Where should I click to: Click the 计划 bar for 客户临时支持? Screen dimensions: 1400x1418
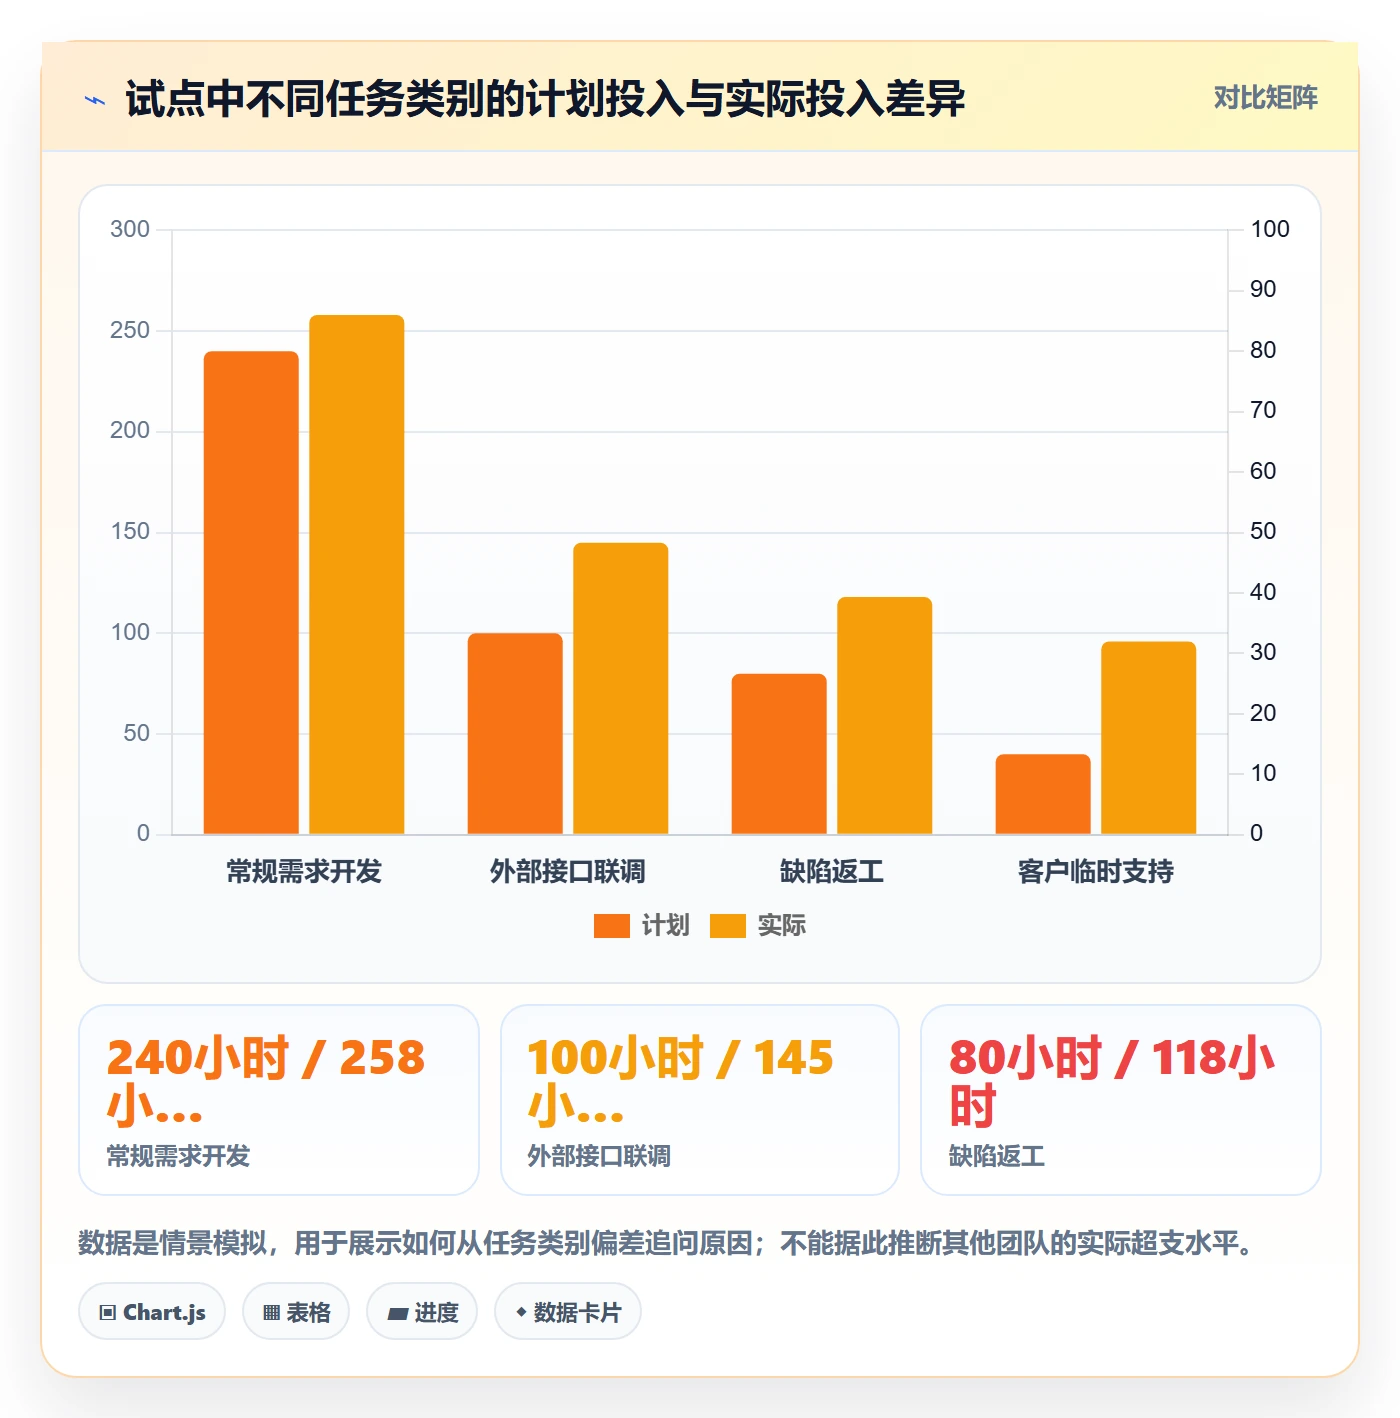[1043, 794]
